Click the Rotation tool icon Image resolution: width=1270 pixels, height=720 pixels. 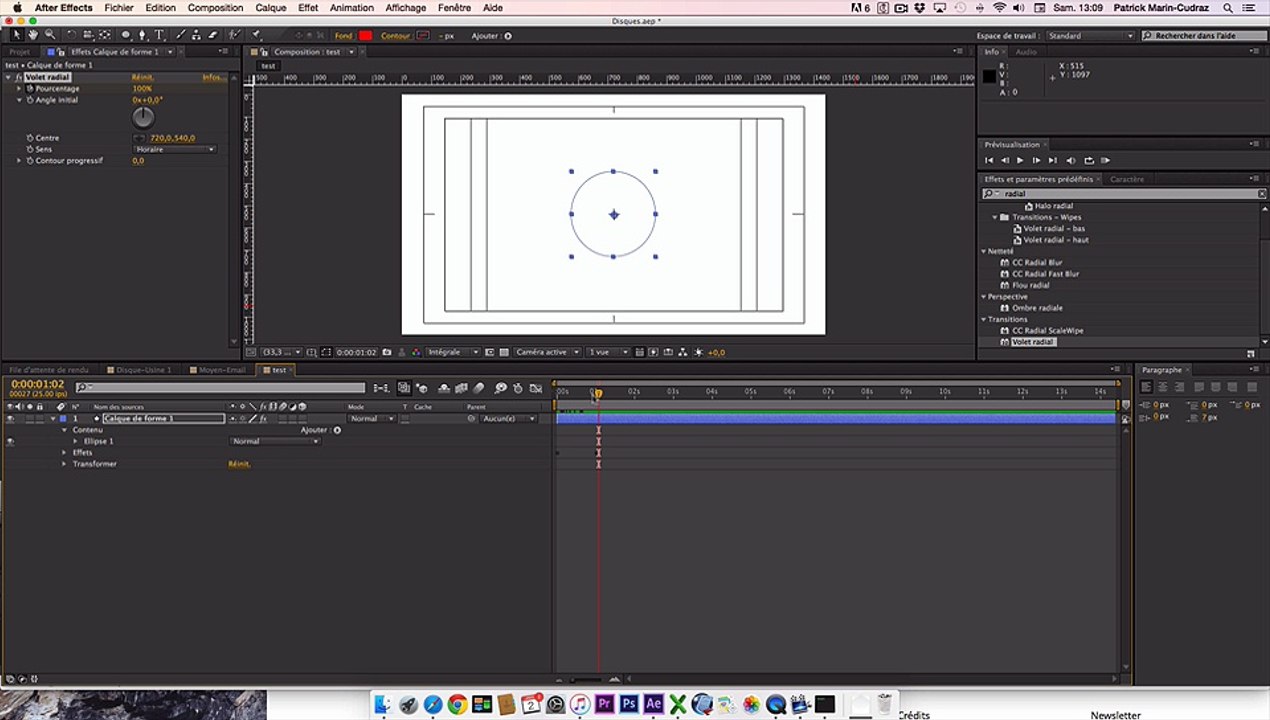coord(71,35)
